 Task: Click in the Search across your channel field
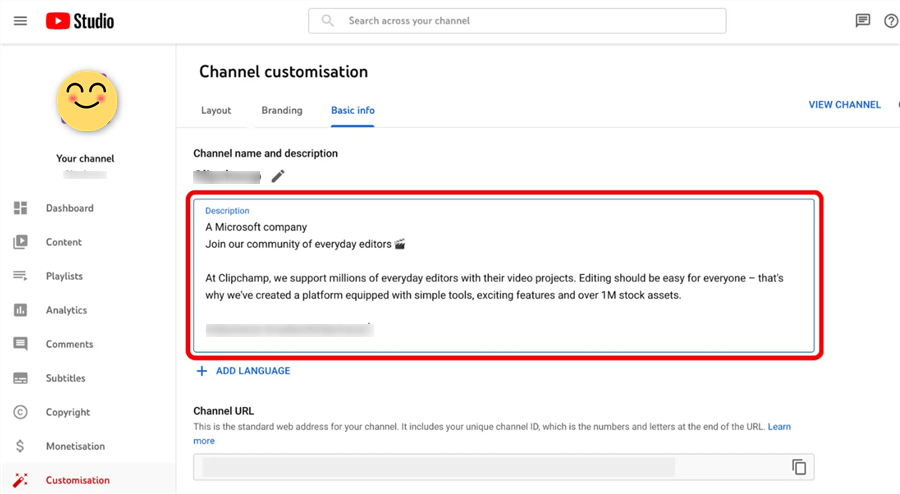(517, 21)
